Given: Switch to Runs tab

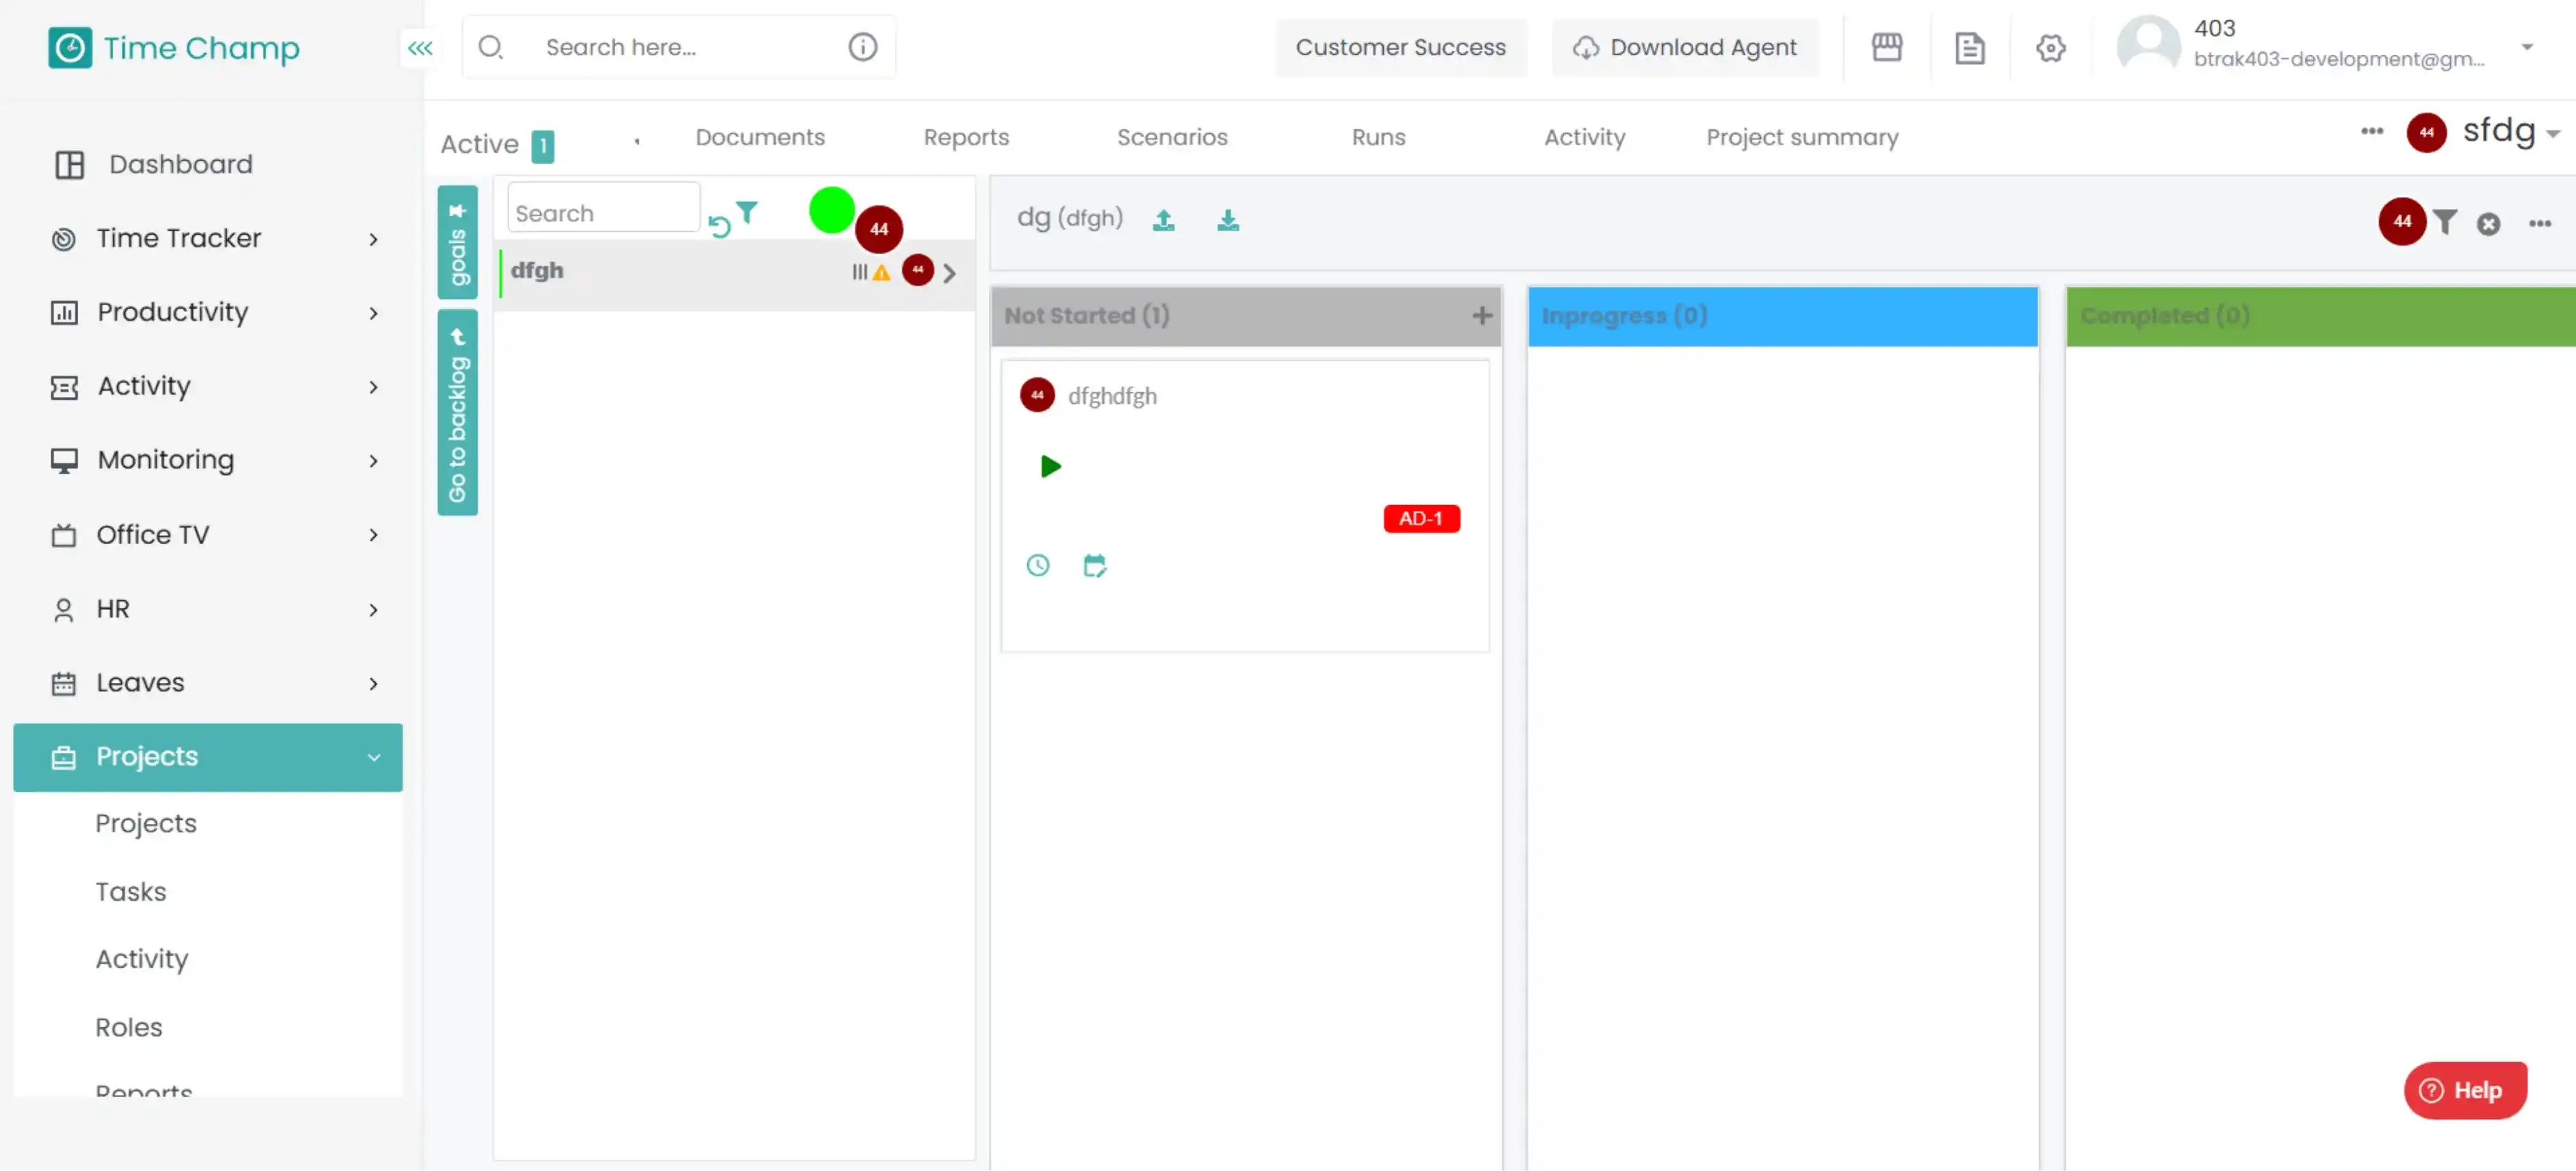Looking at the screenshot, I should tap(1378, 137).
